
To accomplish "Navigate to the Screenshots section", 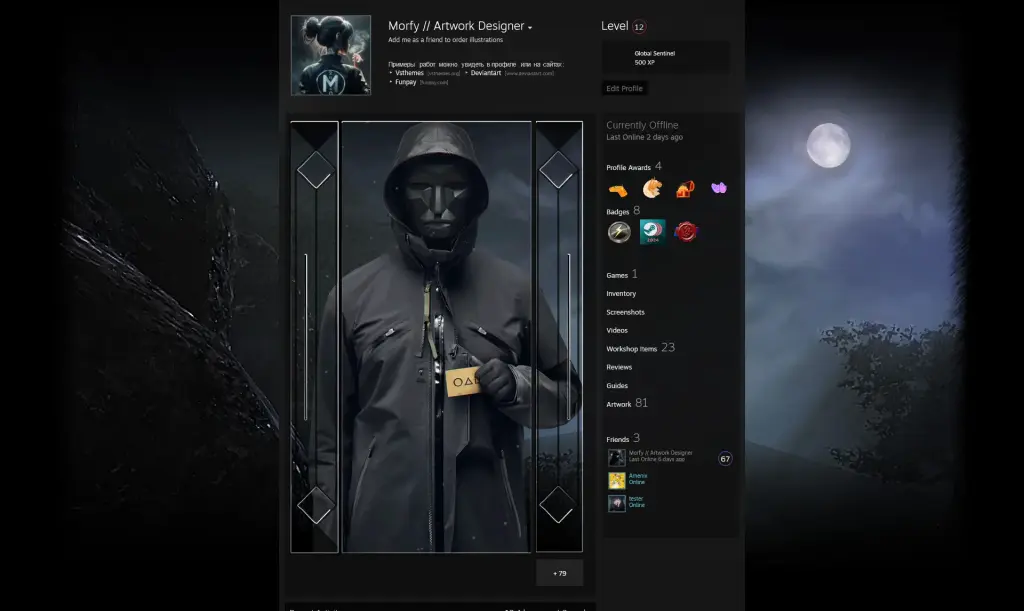I will (x=624, y=311).
